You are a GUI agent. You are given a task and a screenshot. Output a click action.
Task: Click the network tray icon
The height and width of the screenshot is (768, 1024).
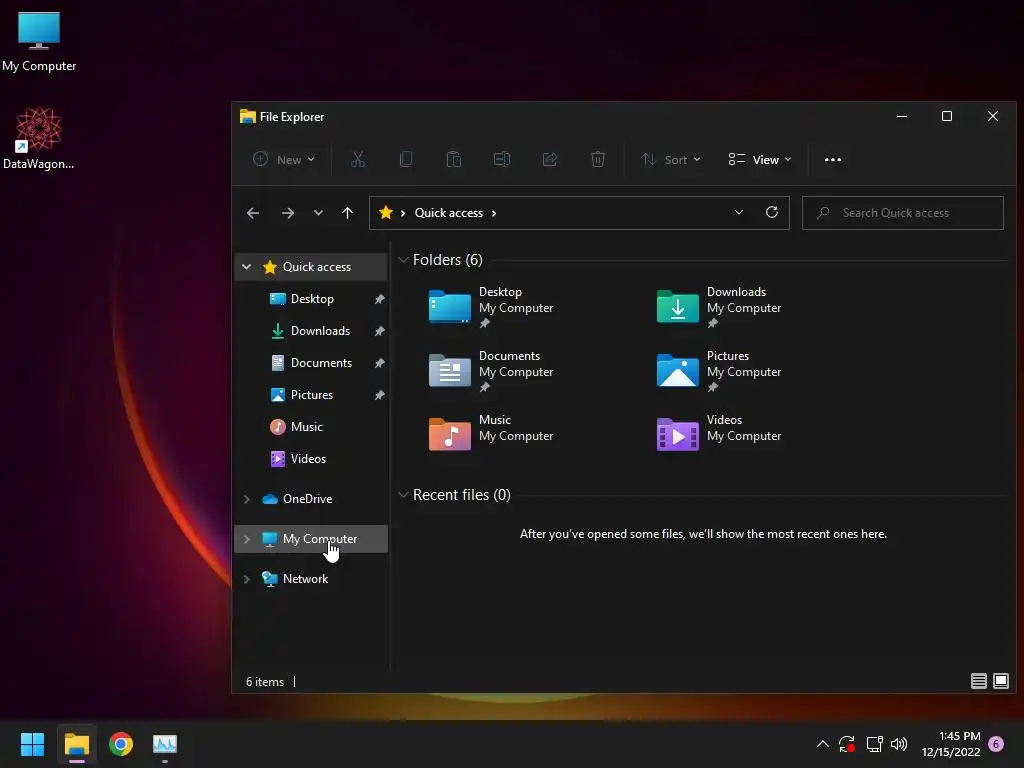pos(874,744)
